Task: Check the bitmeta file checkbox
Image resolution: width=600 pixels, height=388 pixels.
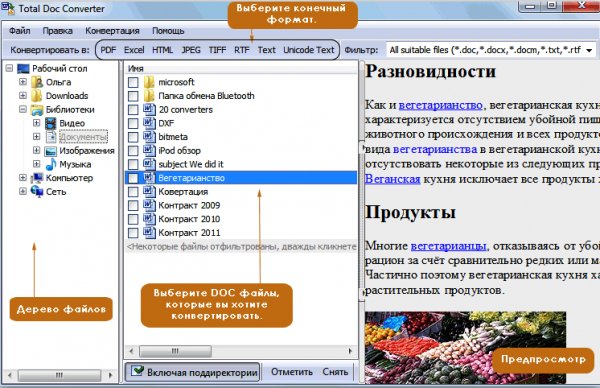Action: click(x=133, y=137)
